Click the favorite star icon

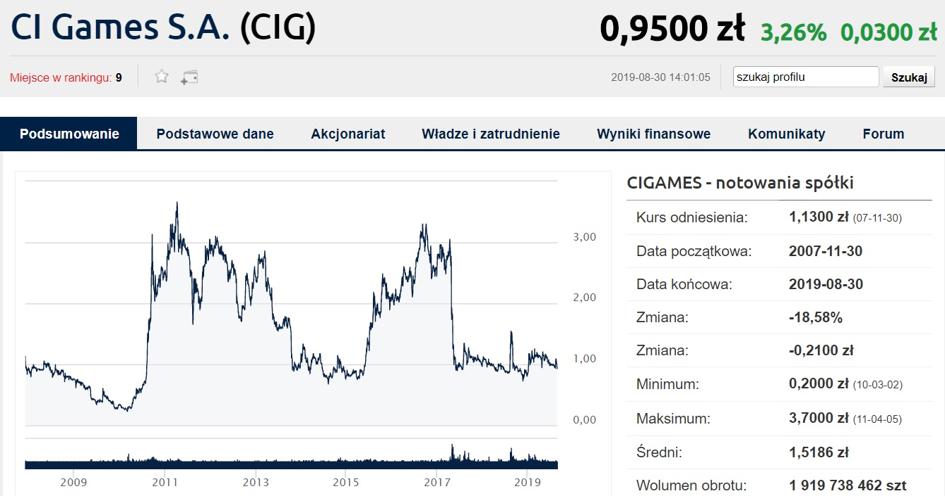[x=161, y=77]
